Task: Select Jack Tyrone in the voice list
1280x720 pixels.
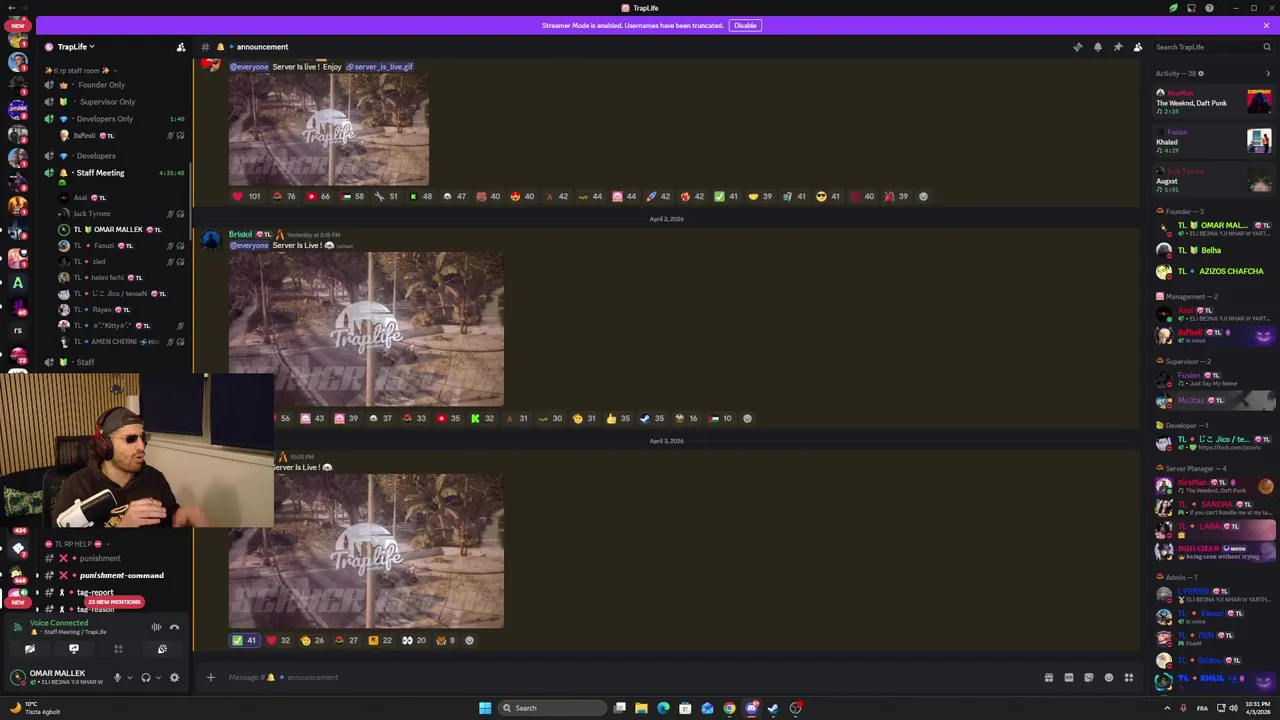Action: click(92, 213)
